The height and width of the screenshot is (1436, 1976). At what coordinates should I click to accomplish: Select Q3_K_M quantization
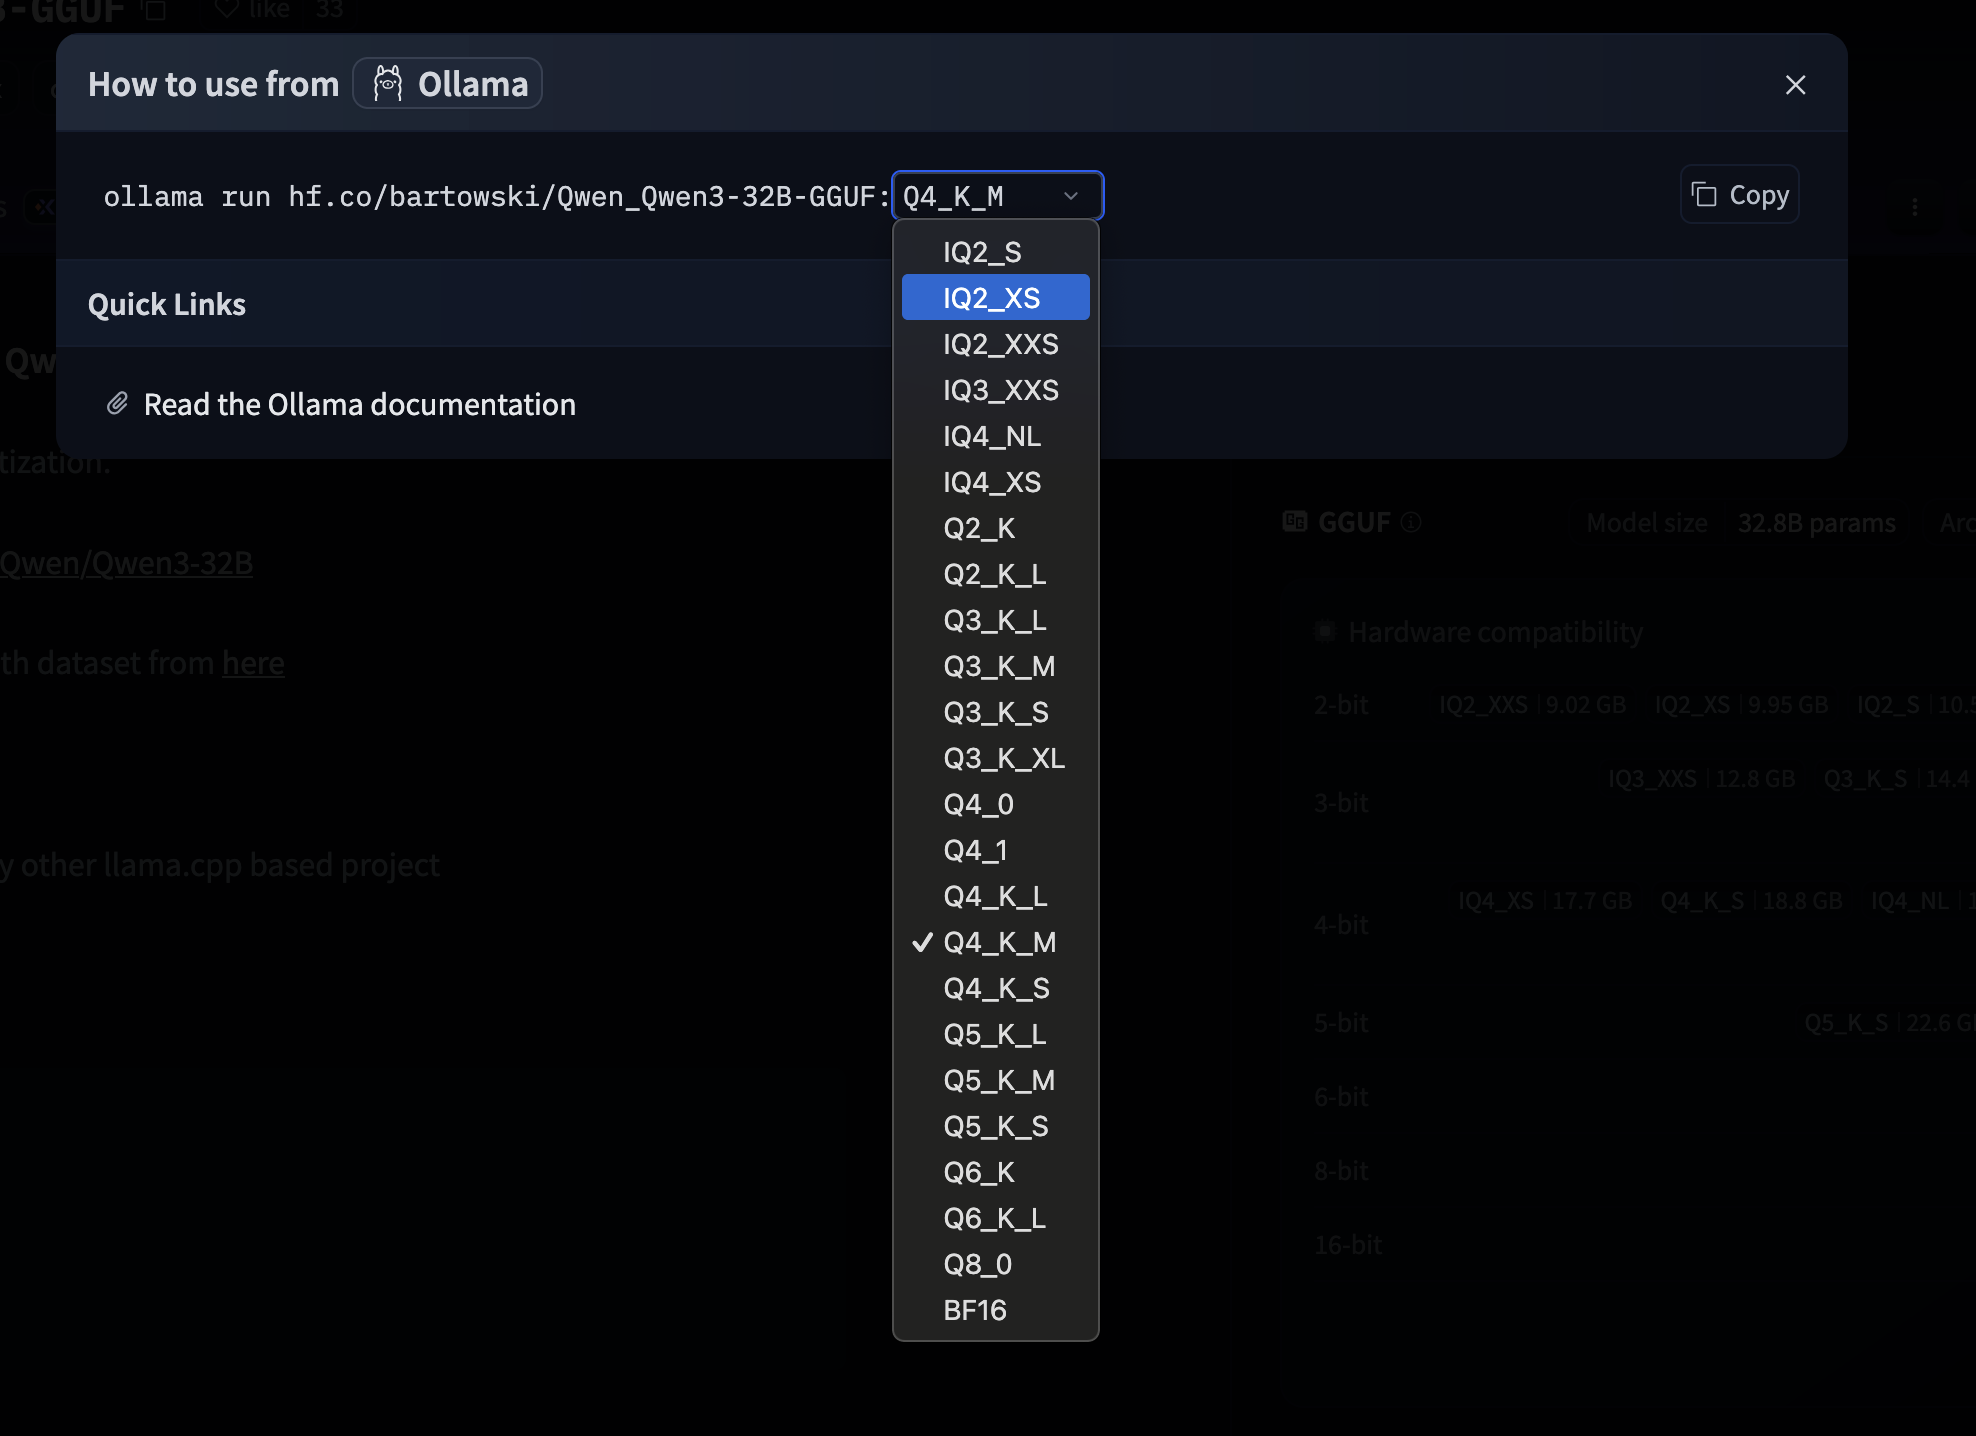[995, 666]
